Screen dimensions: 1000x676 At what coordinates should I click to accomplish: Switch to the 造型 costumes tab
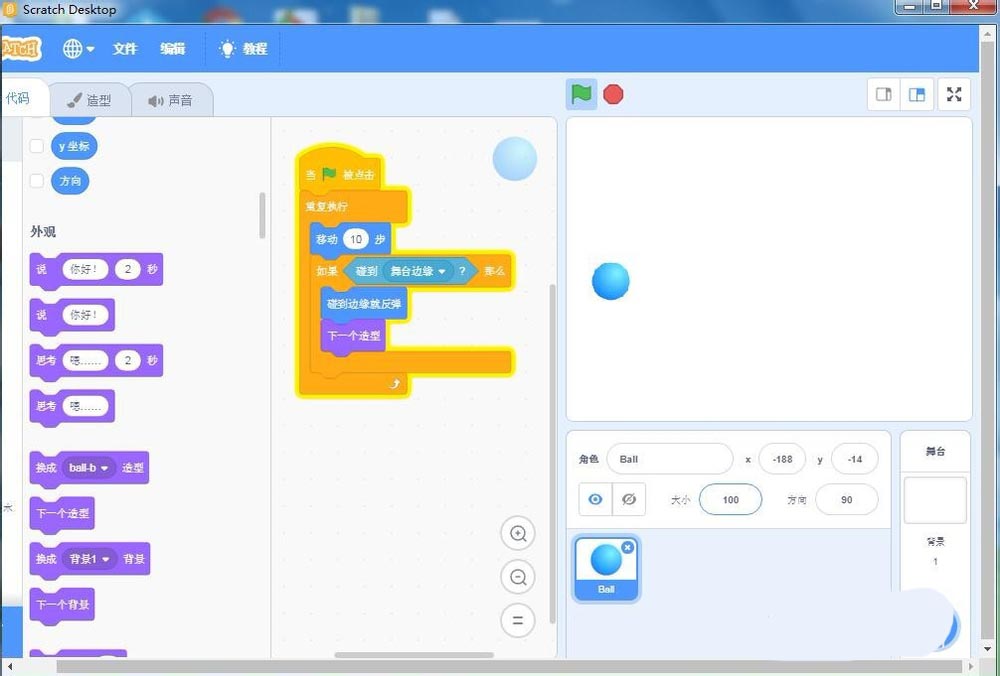(x=90, y=100)
